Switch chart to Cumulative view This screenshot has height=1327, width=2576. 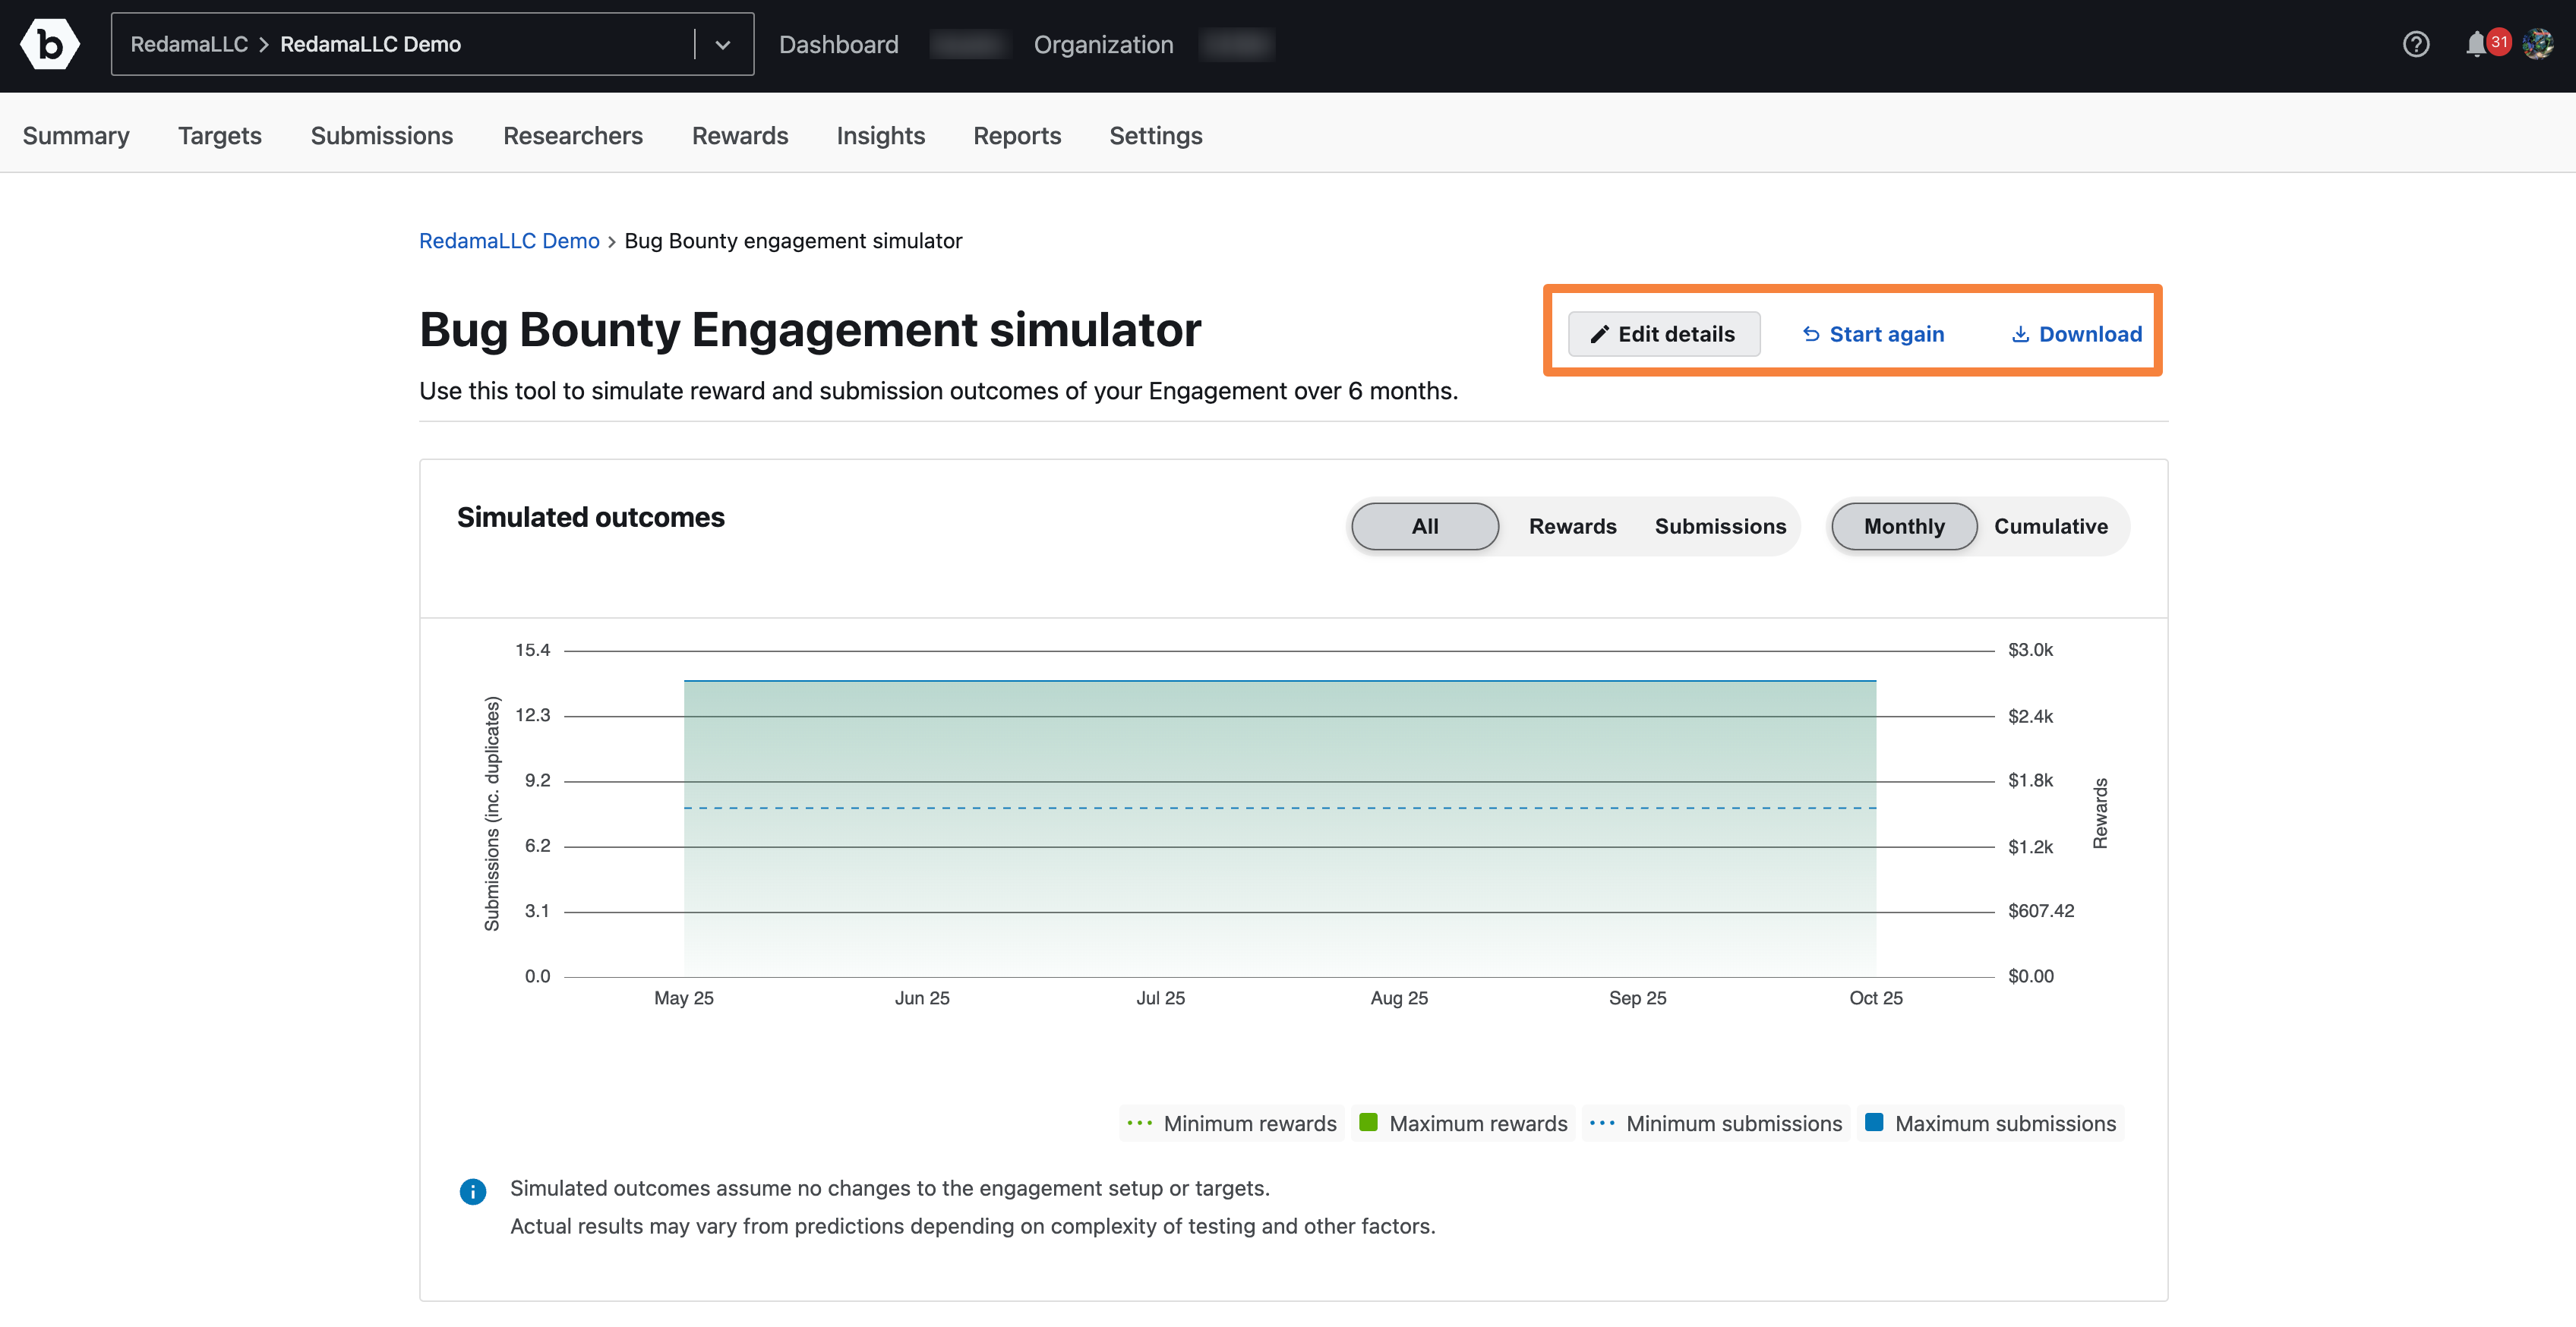(2051, 526)
